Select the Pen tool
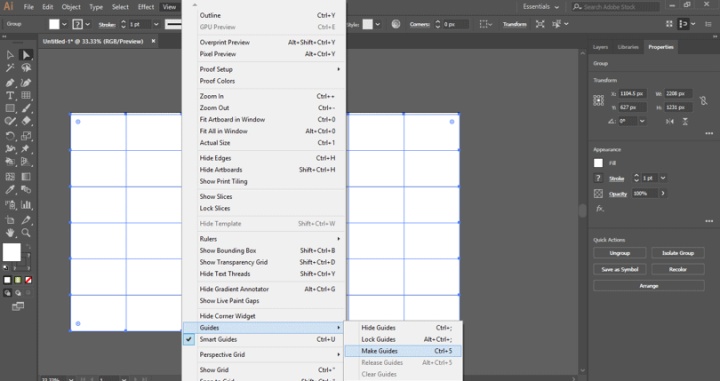This screenshot has width=720, height=381. [x=10, y=83]
